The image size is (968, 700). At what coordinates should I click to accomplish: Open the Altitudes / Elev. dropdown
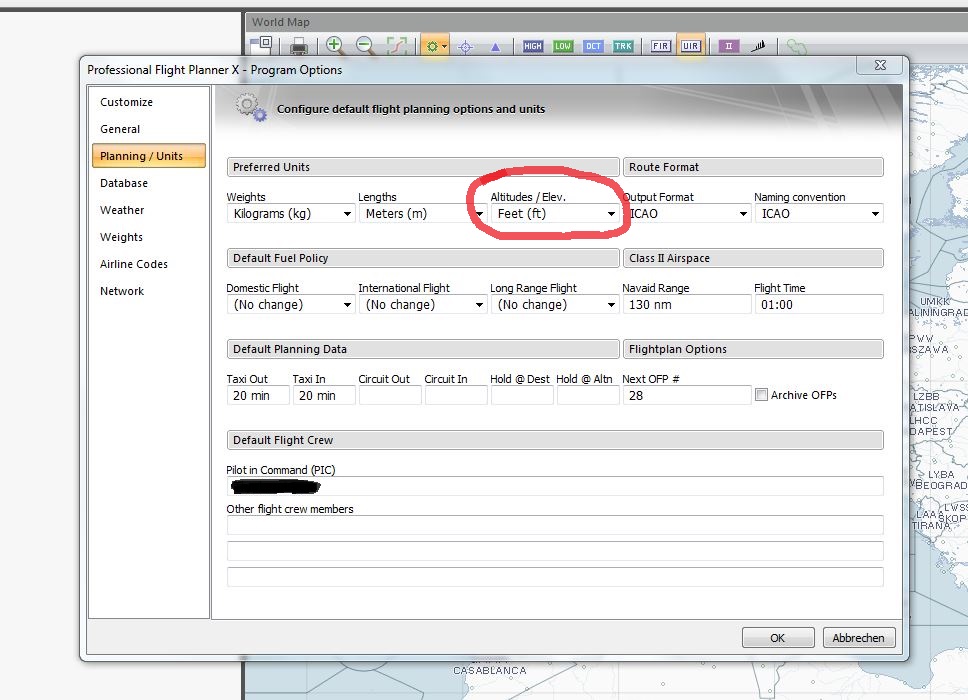pyautogui.click(x=554, y=214)
